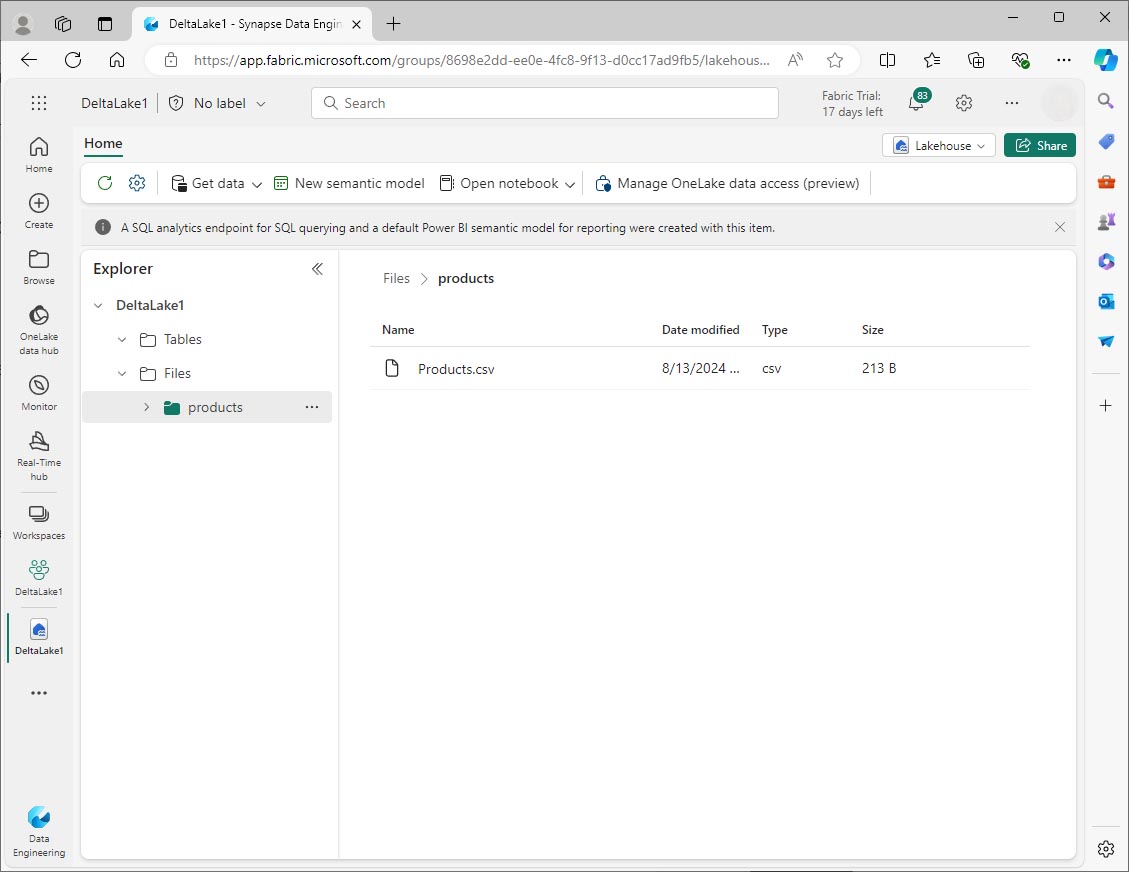Screen dimensions: 1129x872
Task: Click the DeltaLake1 browser tab
Action: (253, 24)
